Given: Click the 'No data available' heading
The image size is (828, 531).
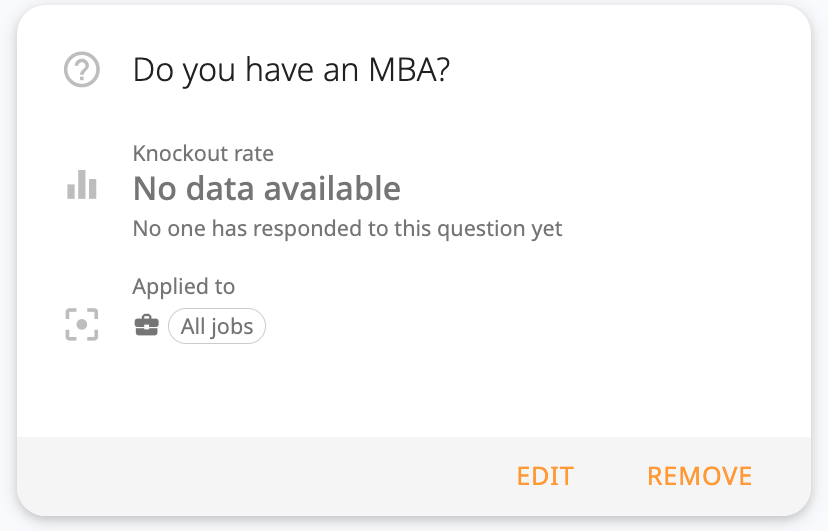Looking at the screenshot, I should (x=267, y=188).
